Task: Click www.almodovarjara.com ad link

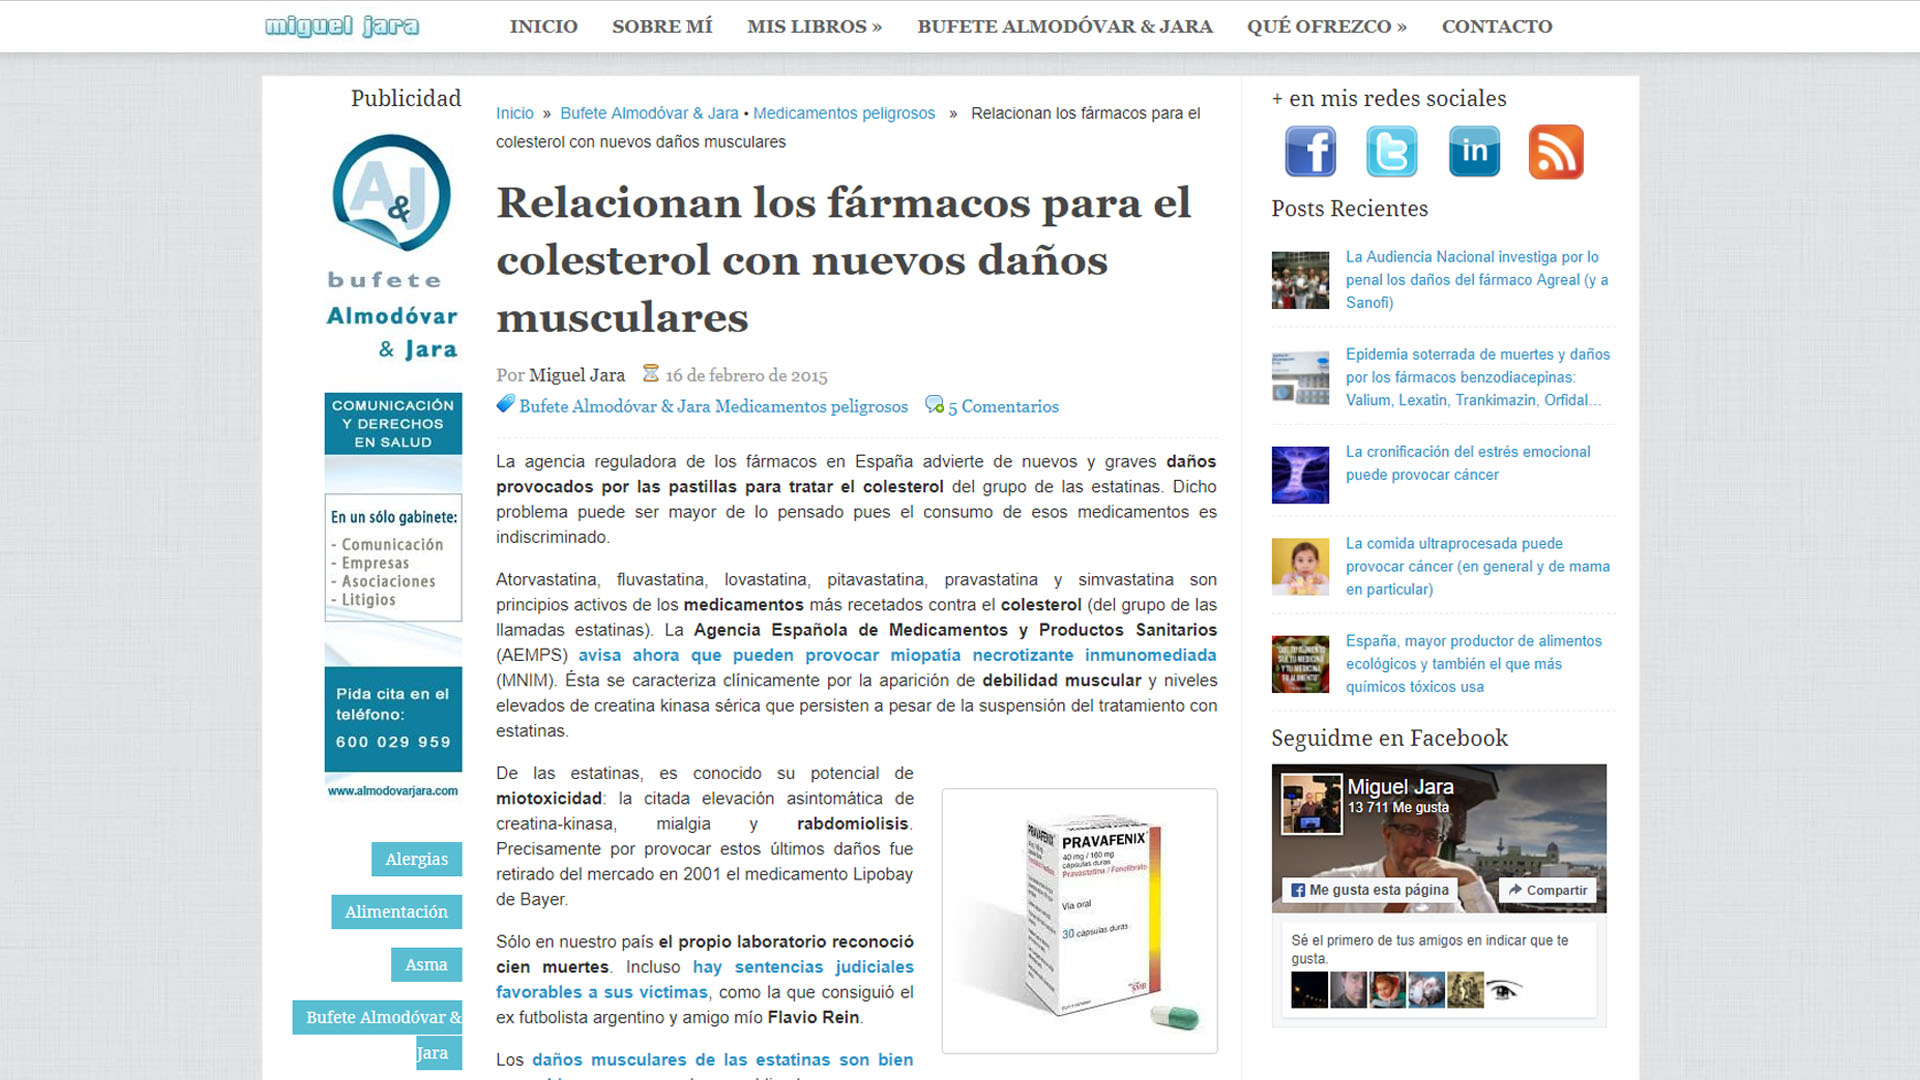Action: (x=393, y=791)
